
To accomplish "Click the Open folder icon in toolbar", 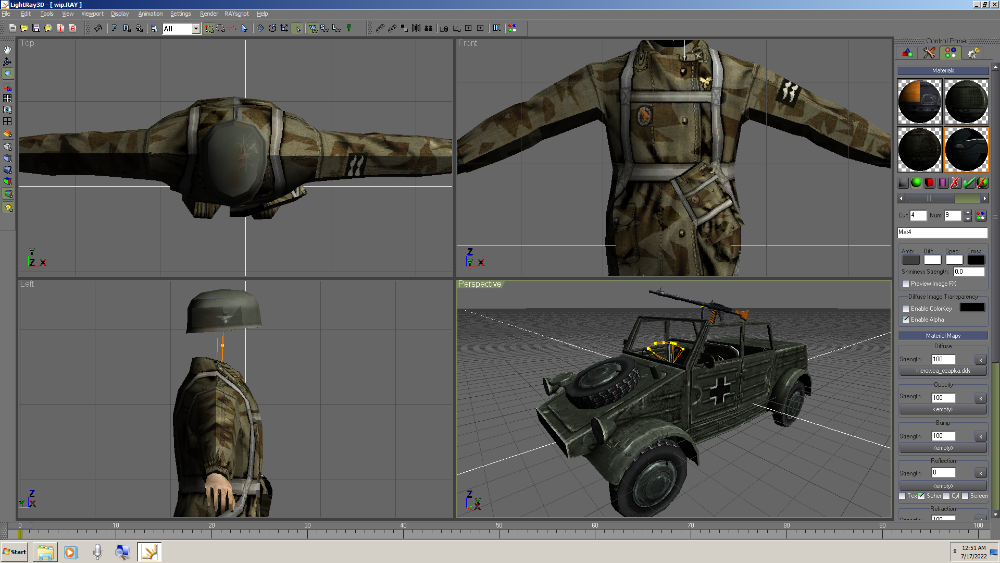I will click(x=24, y=28).
